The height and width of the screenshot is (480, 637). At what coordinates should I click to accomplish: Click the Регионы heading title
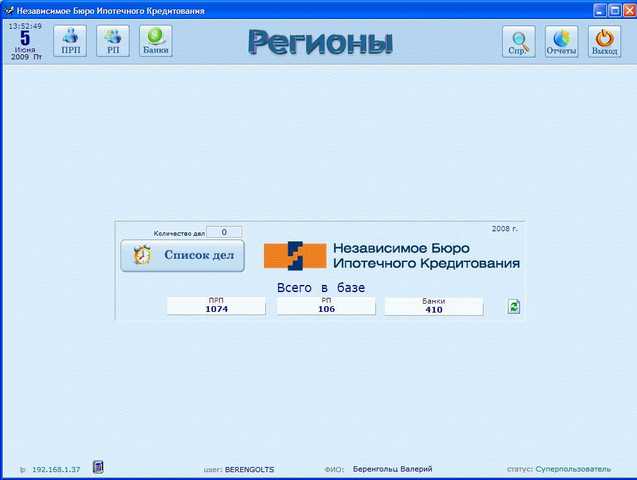click(x=321, y=42)
